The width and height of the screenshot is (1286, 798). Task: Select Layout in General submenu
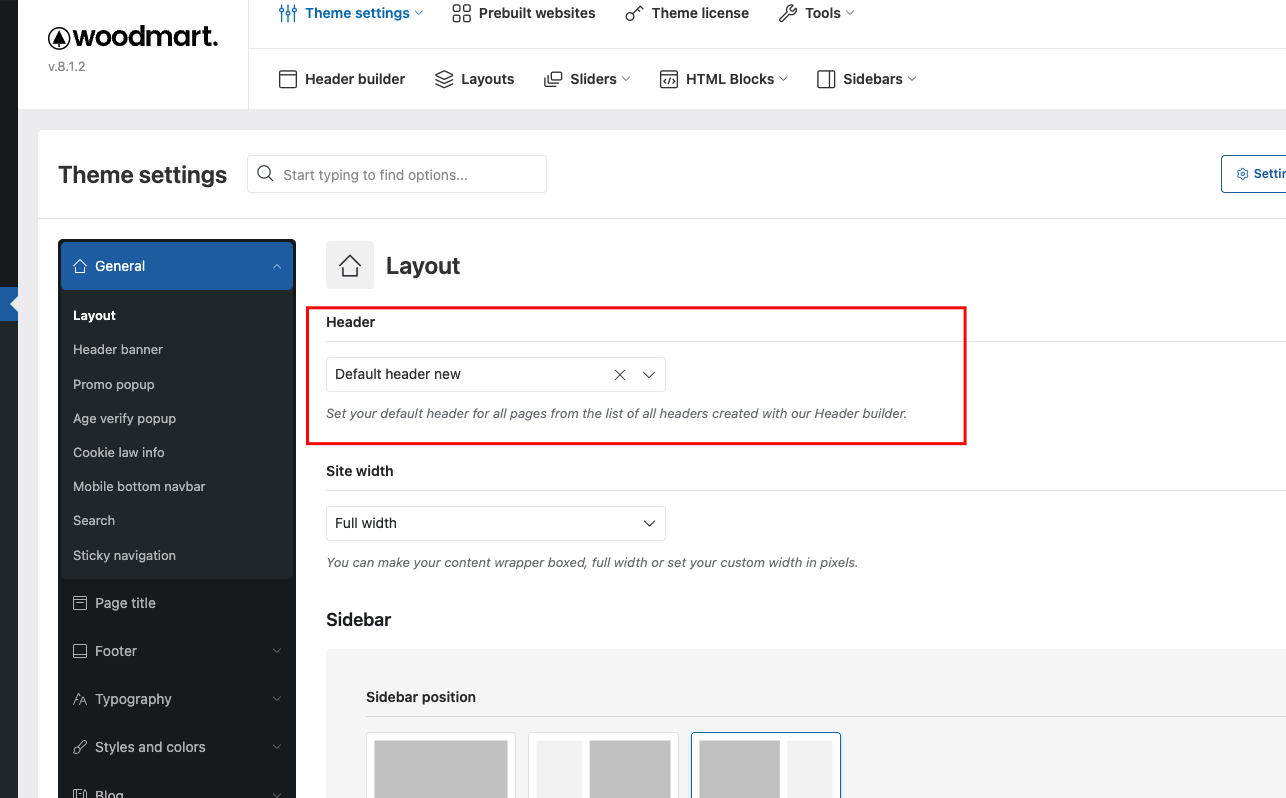point(94,315)
